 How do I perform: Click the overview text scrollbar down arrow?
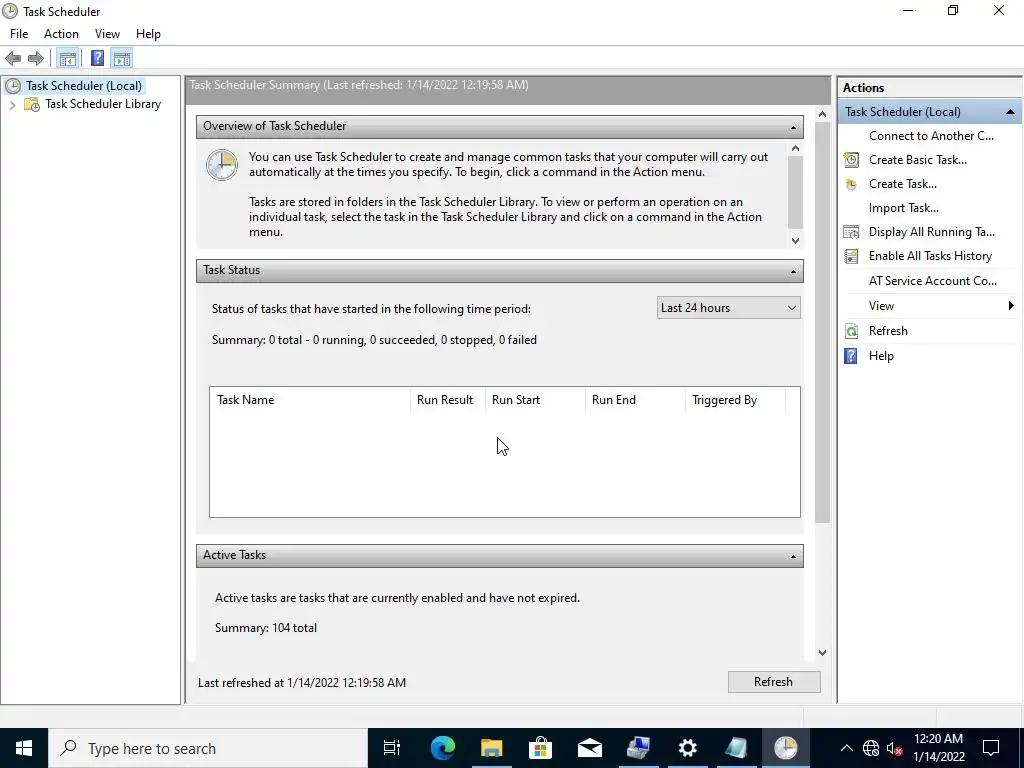(x=795, y=240)
